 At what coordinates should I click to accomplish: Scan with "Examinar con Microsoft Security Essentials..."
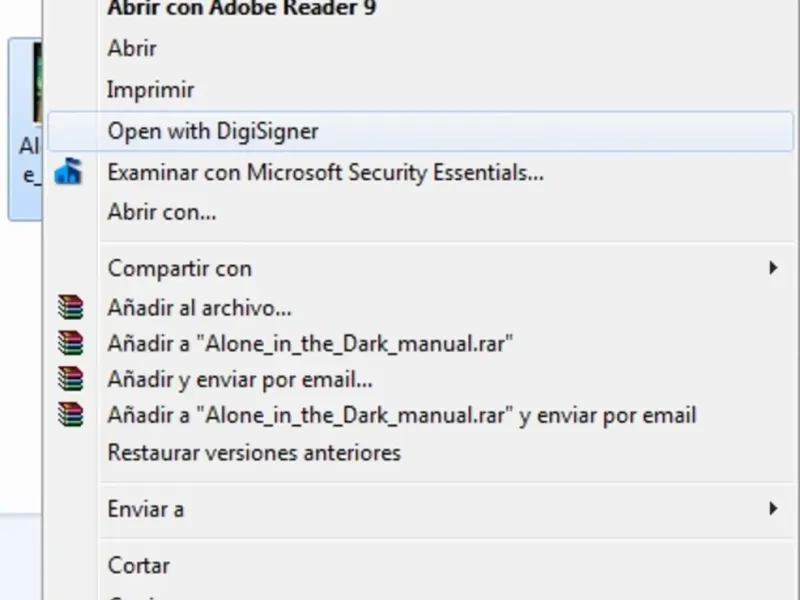325,172
